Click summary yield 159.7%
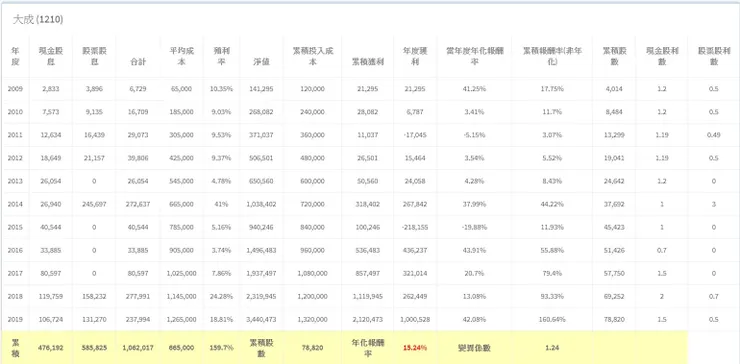This screenshot has height=364, width=740. [x=221, y=347]
